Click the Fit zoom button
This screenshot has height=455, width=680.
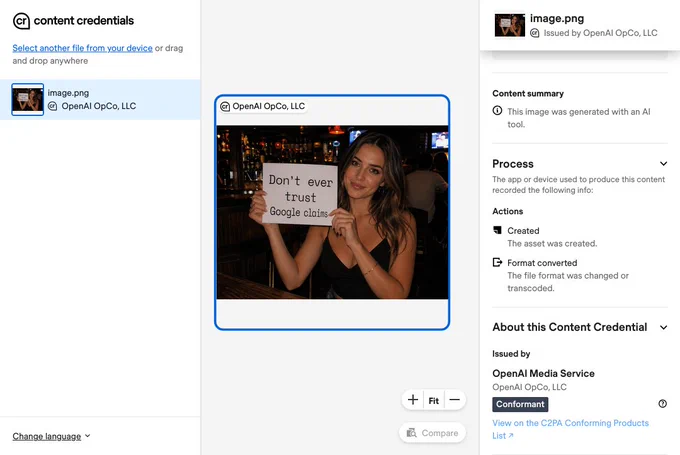tap(434, 400)
